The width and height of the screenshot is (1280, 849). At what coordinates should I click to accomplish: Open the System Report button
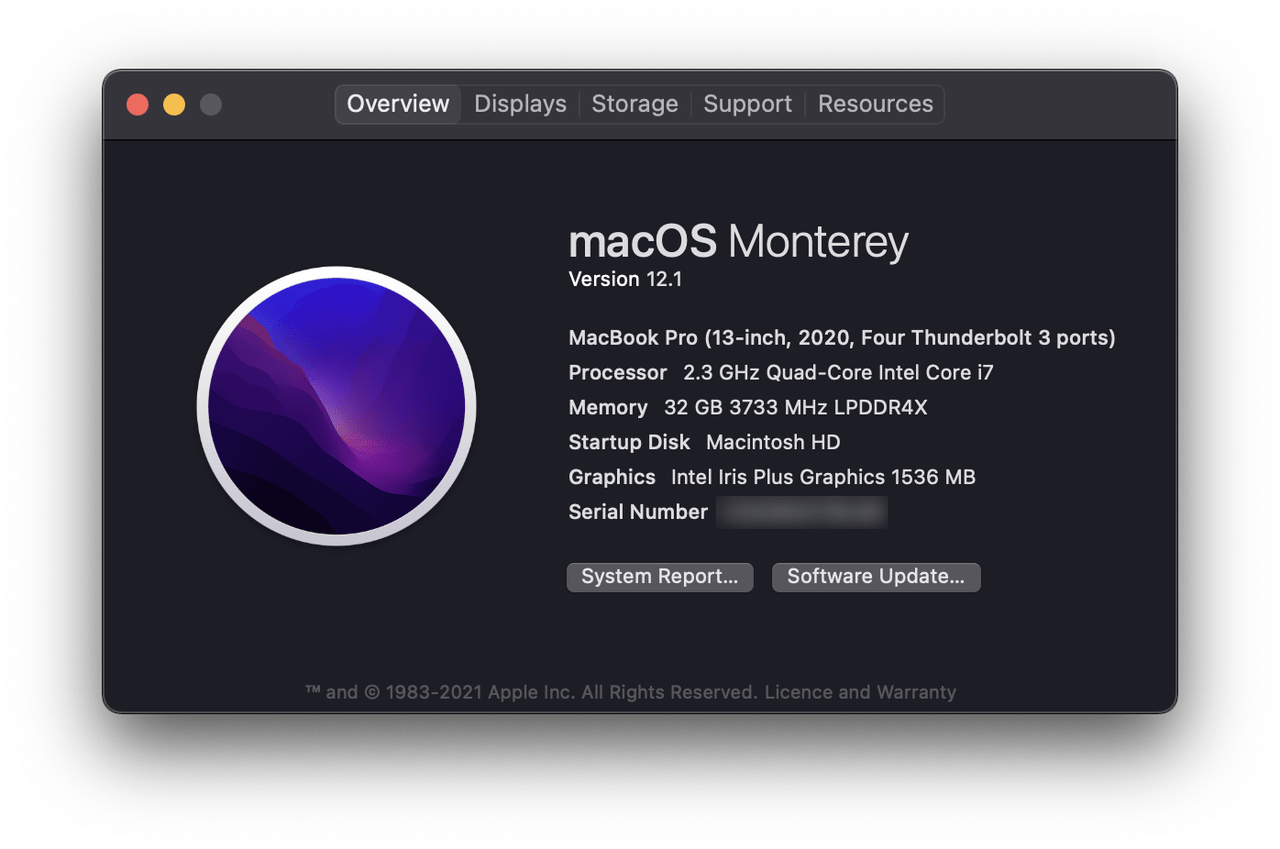[660, 577]
